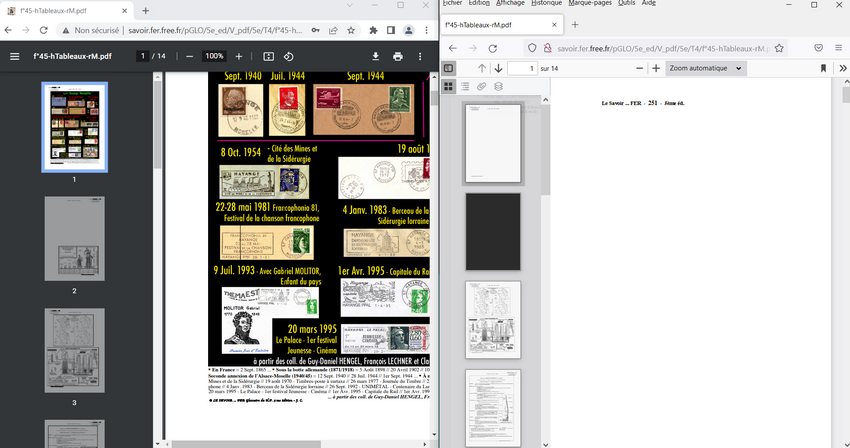
Task: Show attachments in Firefox PDF sidebar
Action: (x=481, y=86)
